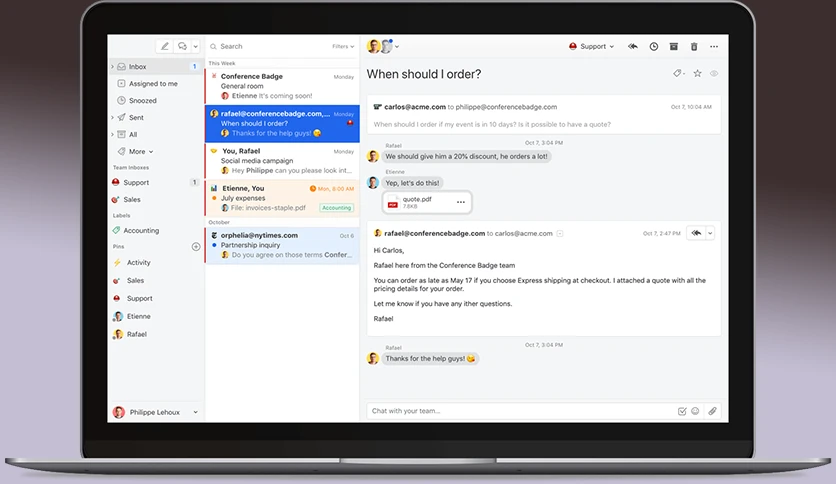This screenshot has height=484, width=836.
Task: Click the compose pencil icon
Action: [x=165, y=46]
